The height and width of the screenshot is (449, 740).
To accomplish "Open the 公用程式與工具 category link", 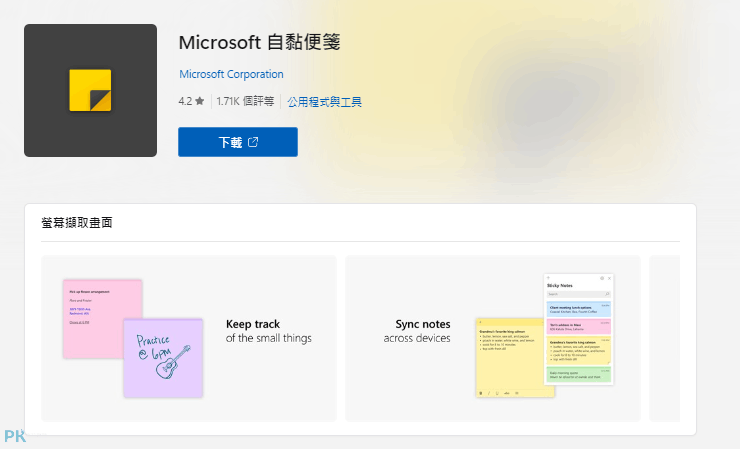I will [324, 102].
